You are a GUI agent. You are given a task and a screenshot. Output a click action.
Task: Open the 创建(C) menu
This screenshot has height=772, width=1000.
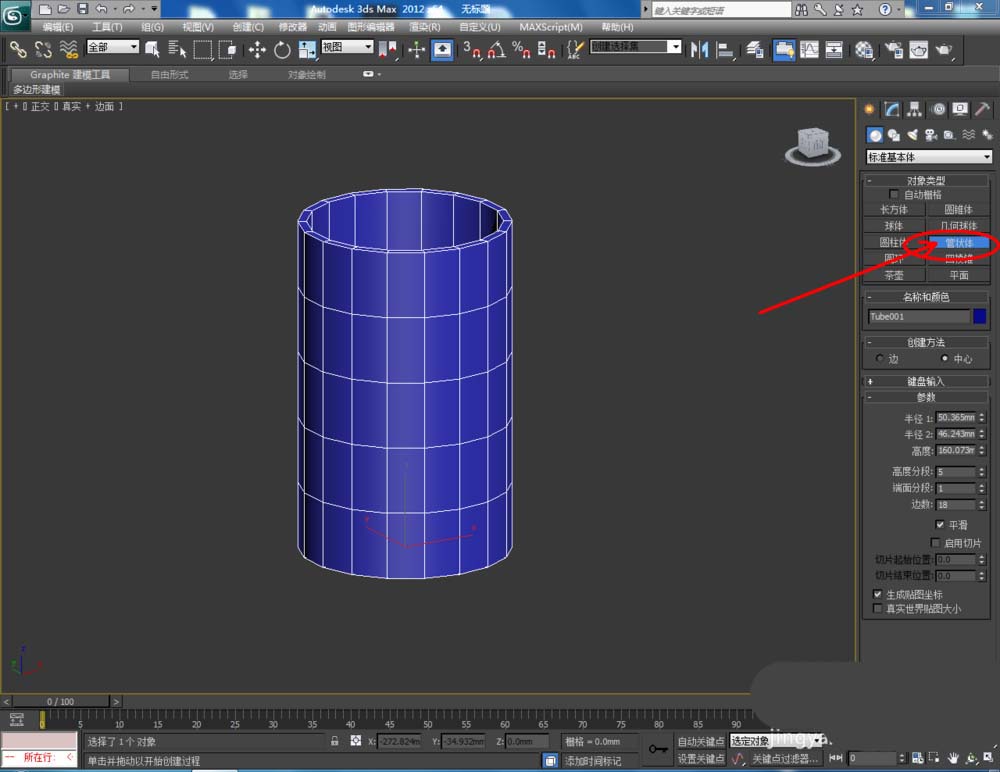(248, 27)
